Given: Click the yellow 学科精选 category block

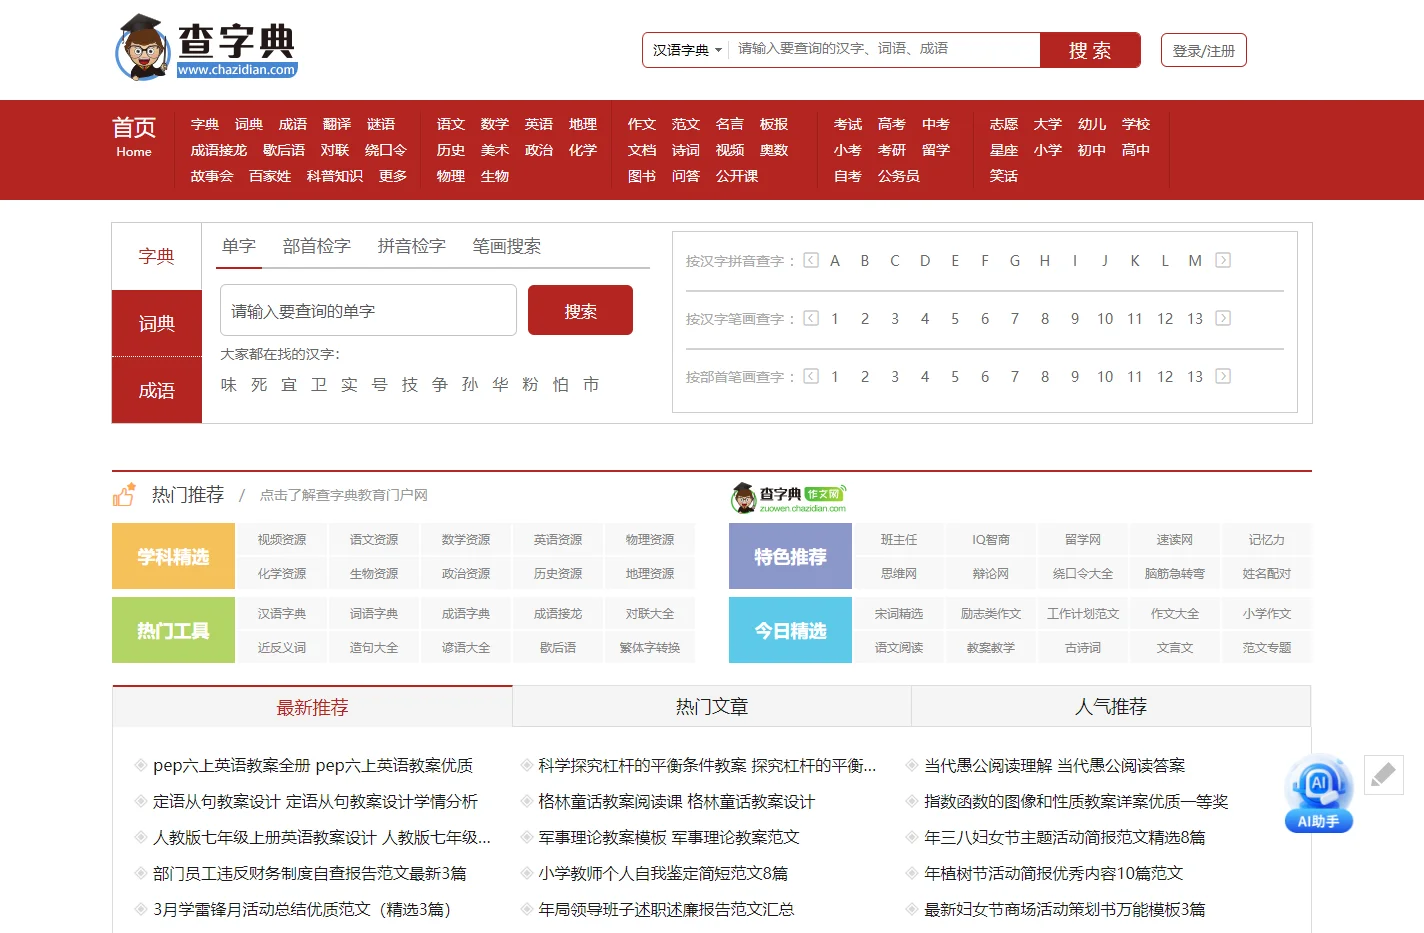Looking at the screenshot, I should pyautogui.click(x=173, y=556).
